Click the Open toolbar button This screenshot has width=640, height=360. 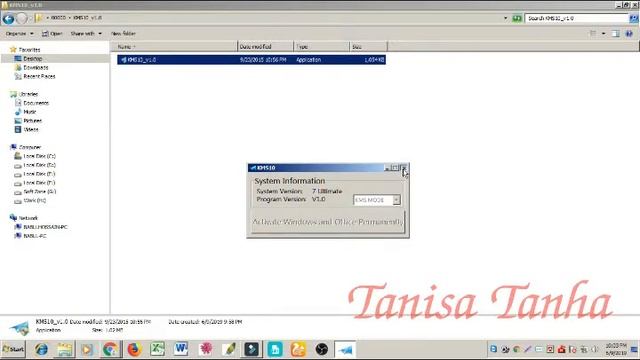[52, 33]
